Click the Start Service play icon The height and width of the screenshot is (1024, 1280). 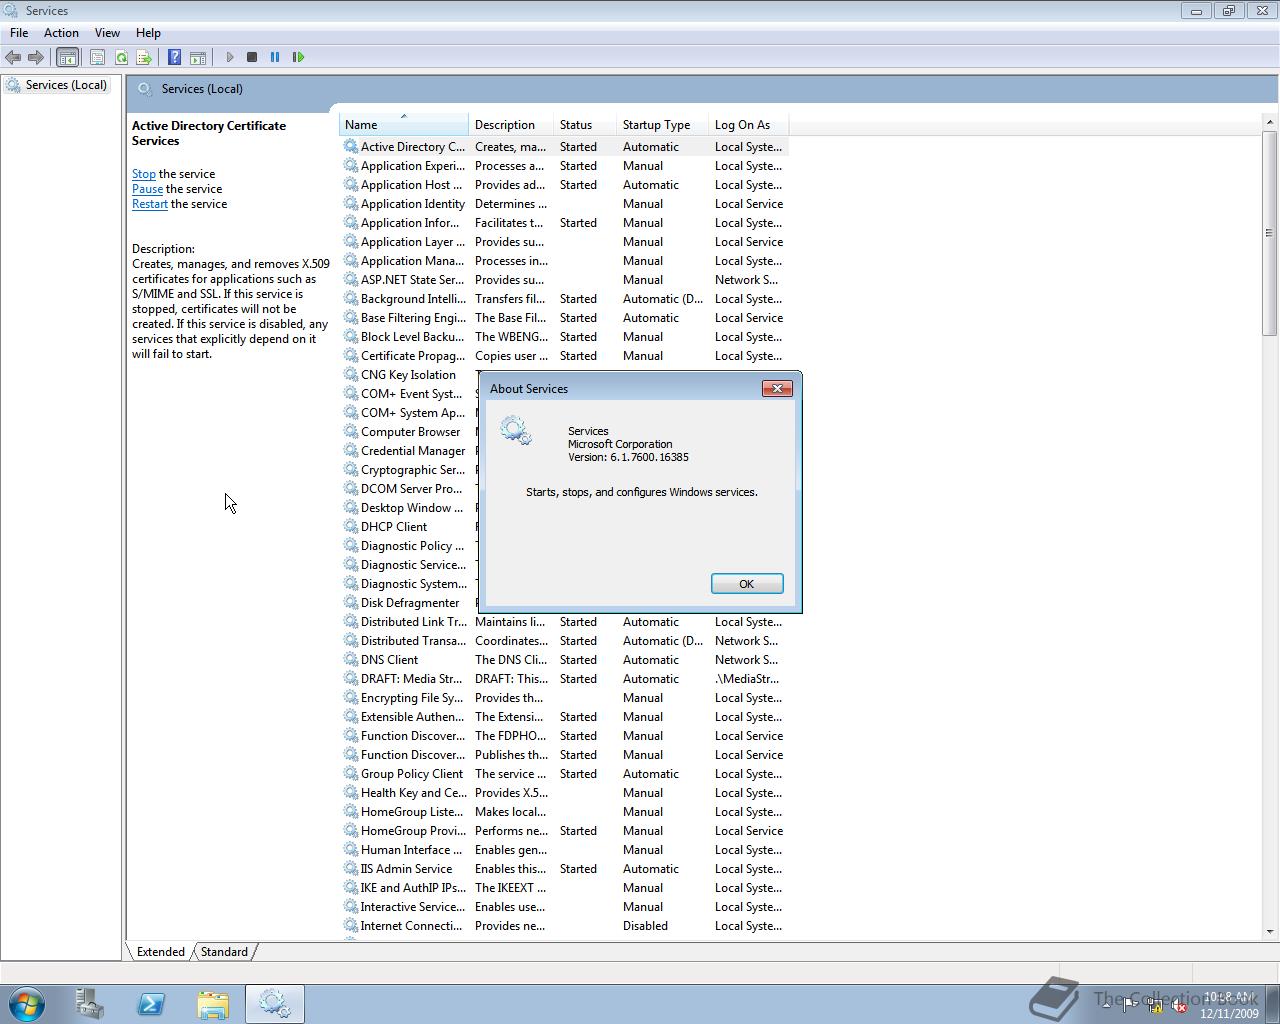click(x=230, y=57)
